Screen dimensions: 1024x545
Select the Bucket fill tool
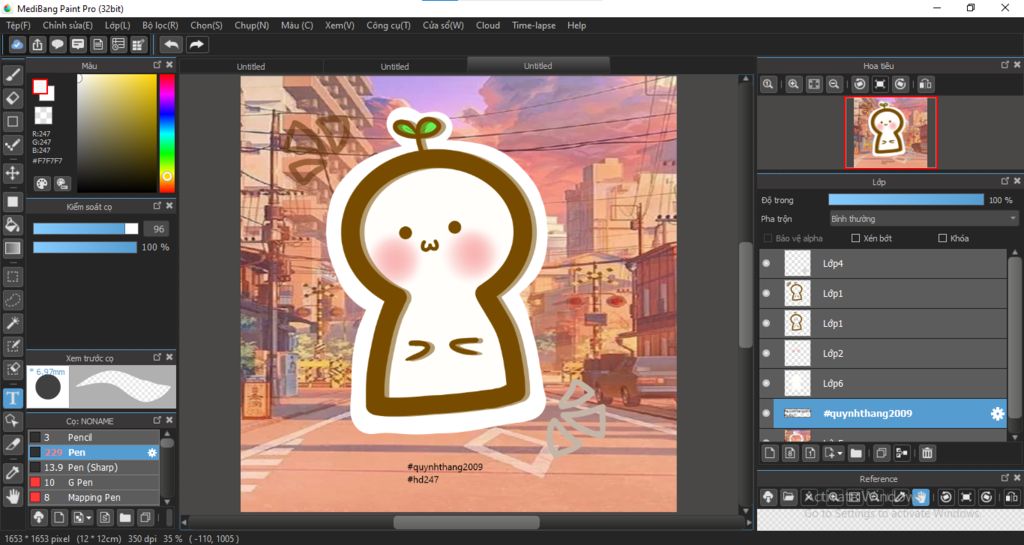pos(12,225)
